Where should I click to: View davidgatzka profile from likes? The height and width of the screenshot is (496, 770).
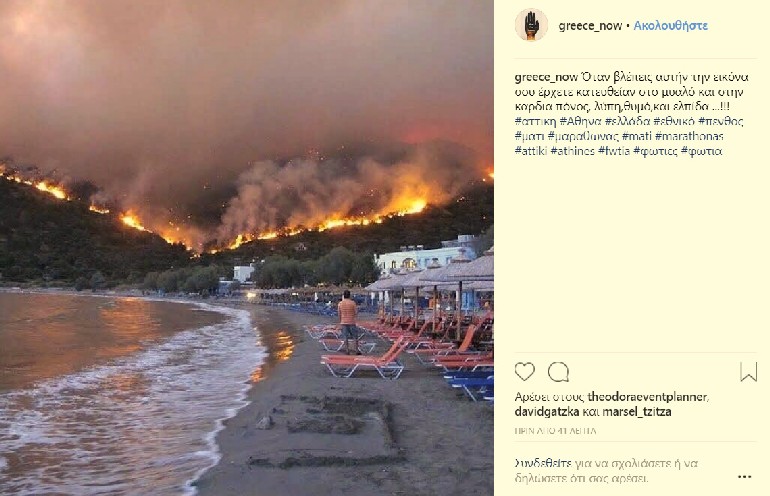tap(547, 412)
